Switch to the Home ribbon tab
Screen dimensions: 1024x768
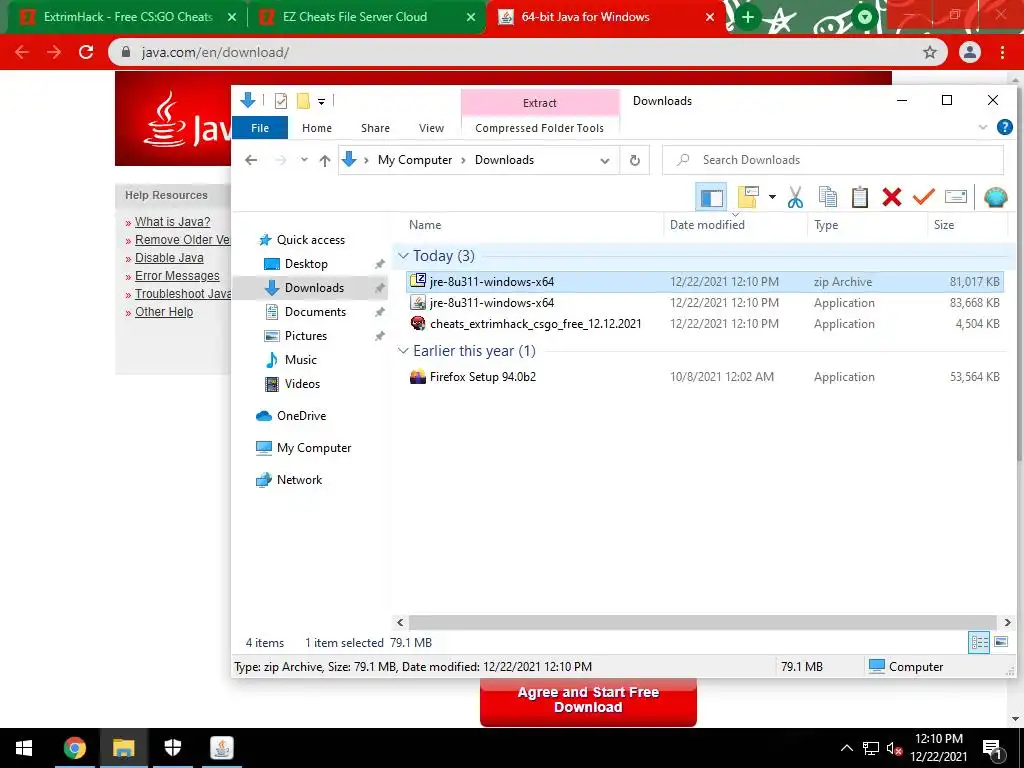(317, 128)
